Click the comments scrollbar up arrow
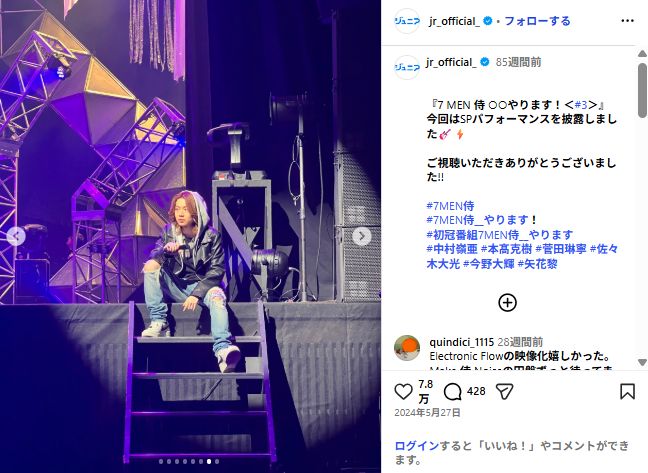 642,54
